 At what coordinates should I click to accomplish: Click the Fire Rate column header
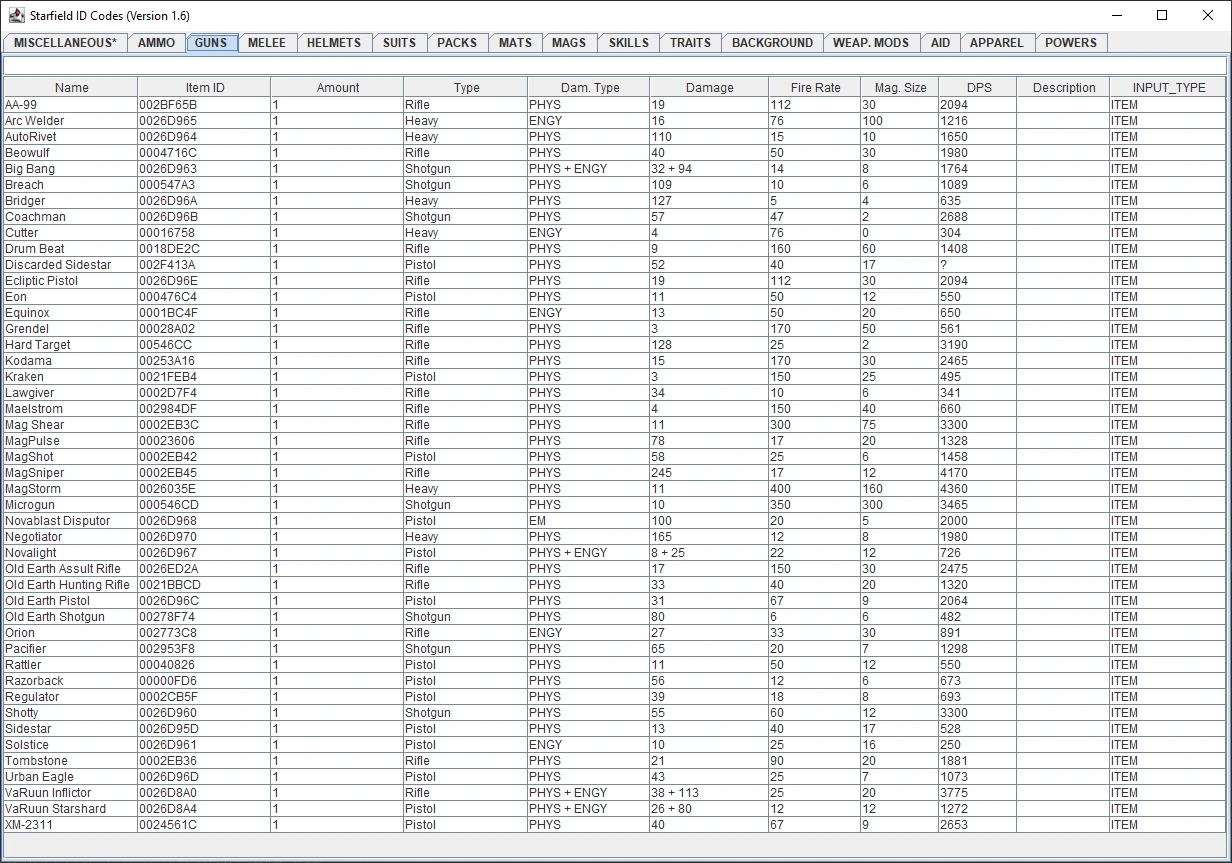coord(815,88)
